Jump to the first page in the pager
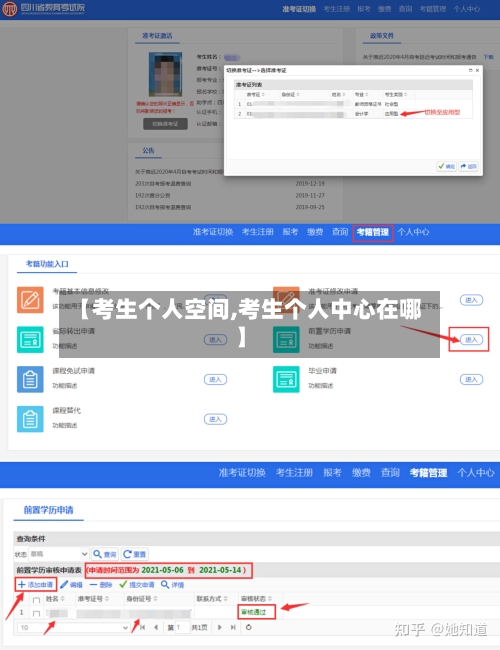Image resolution: width=500 pixels, height=650 pixels. coord(143,628)
